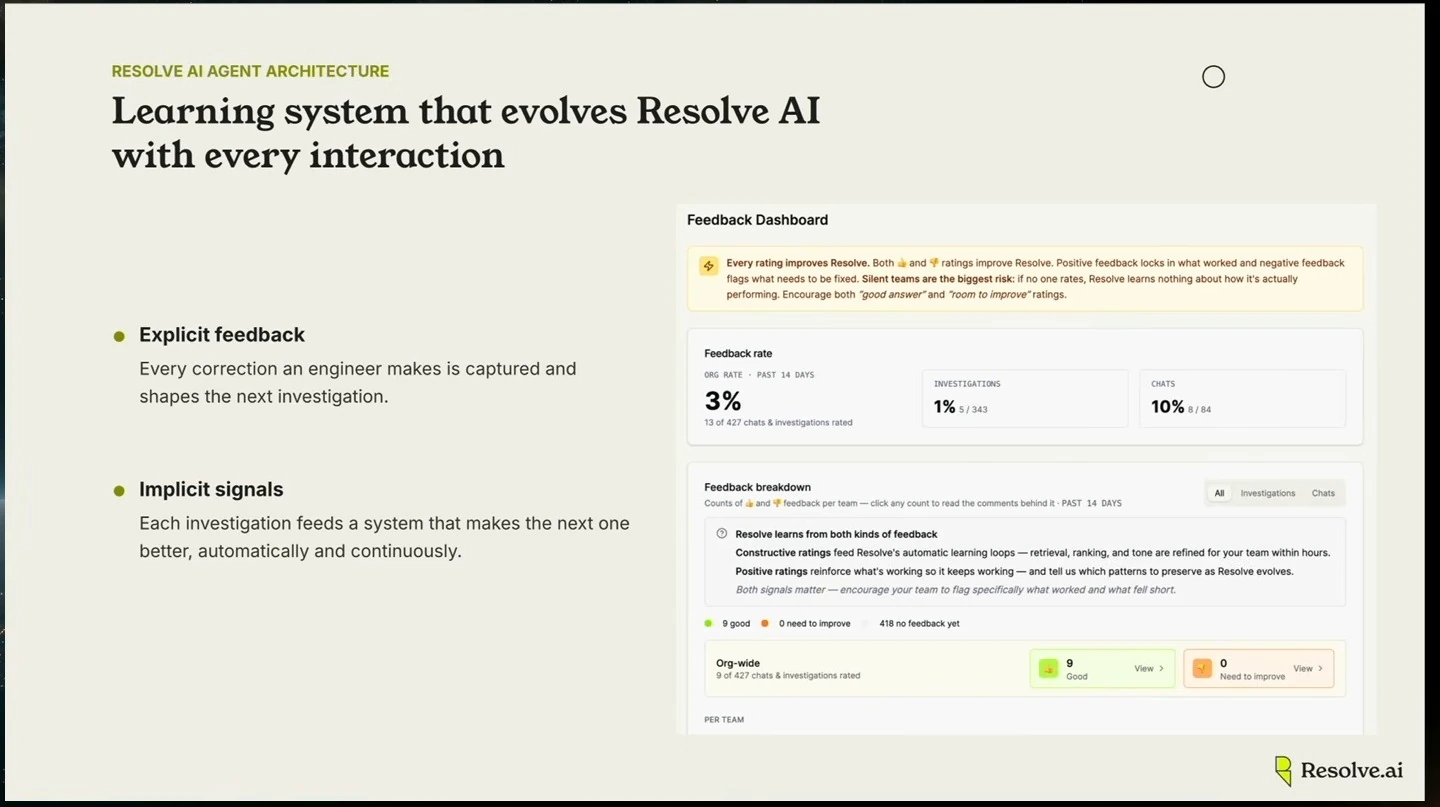The height and width of the screenshot is (807, 1440).
Task: Click the thumbs-down icon in Need to improve card
Action: 1202,668
